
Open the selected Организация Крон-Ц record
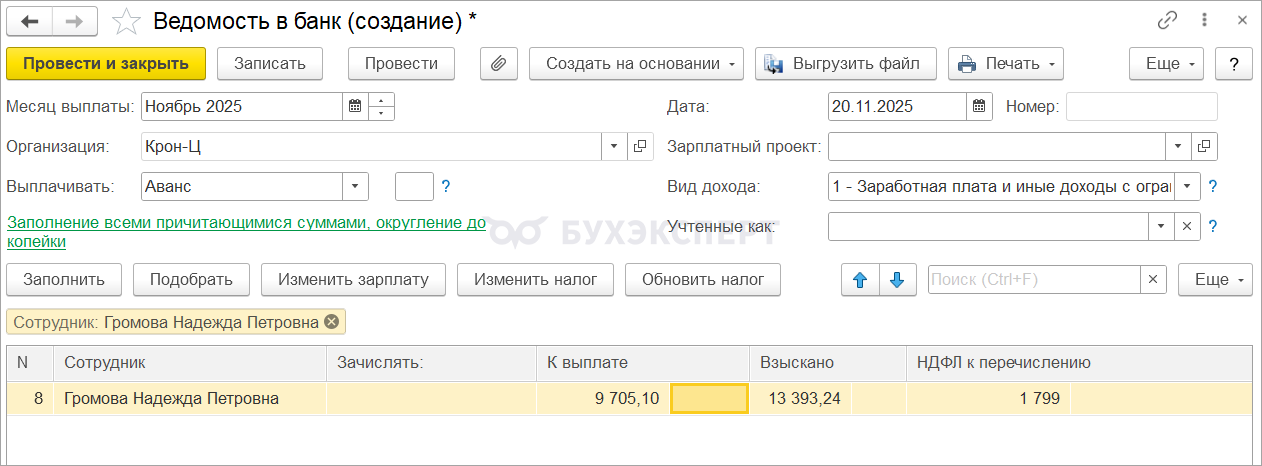640,146
